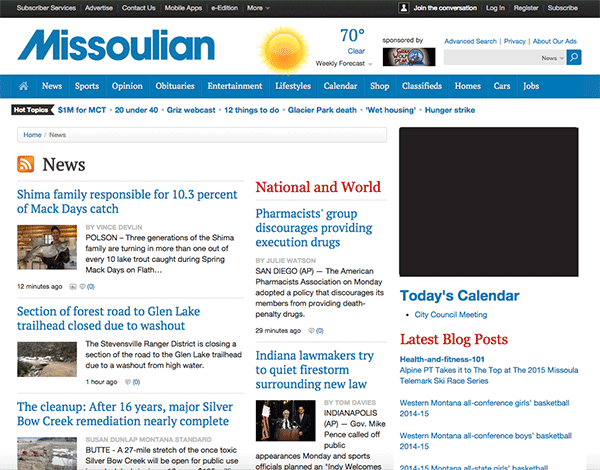This screenshot has width=600, height=470.
Task: Open Glen Lake trailhead washout headline
Action: (108, 318)
